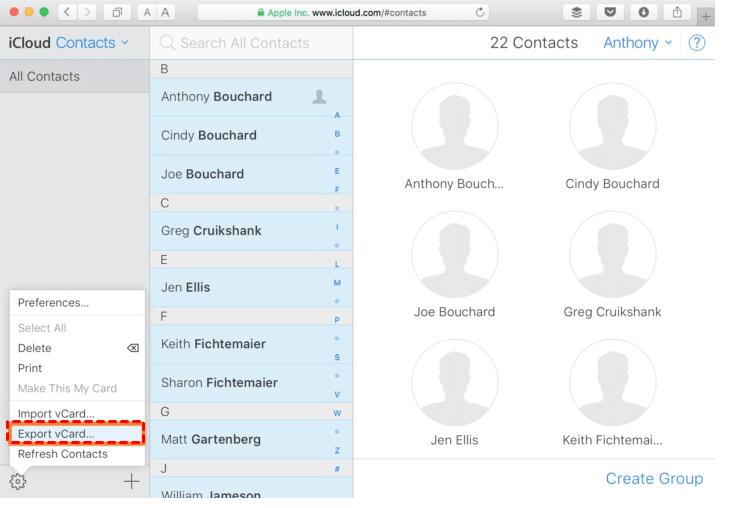
Task: Increase text size with large A button
Action: (x=165, y=12)
